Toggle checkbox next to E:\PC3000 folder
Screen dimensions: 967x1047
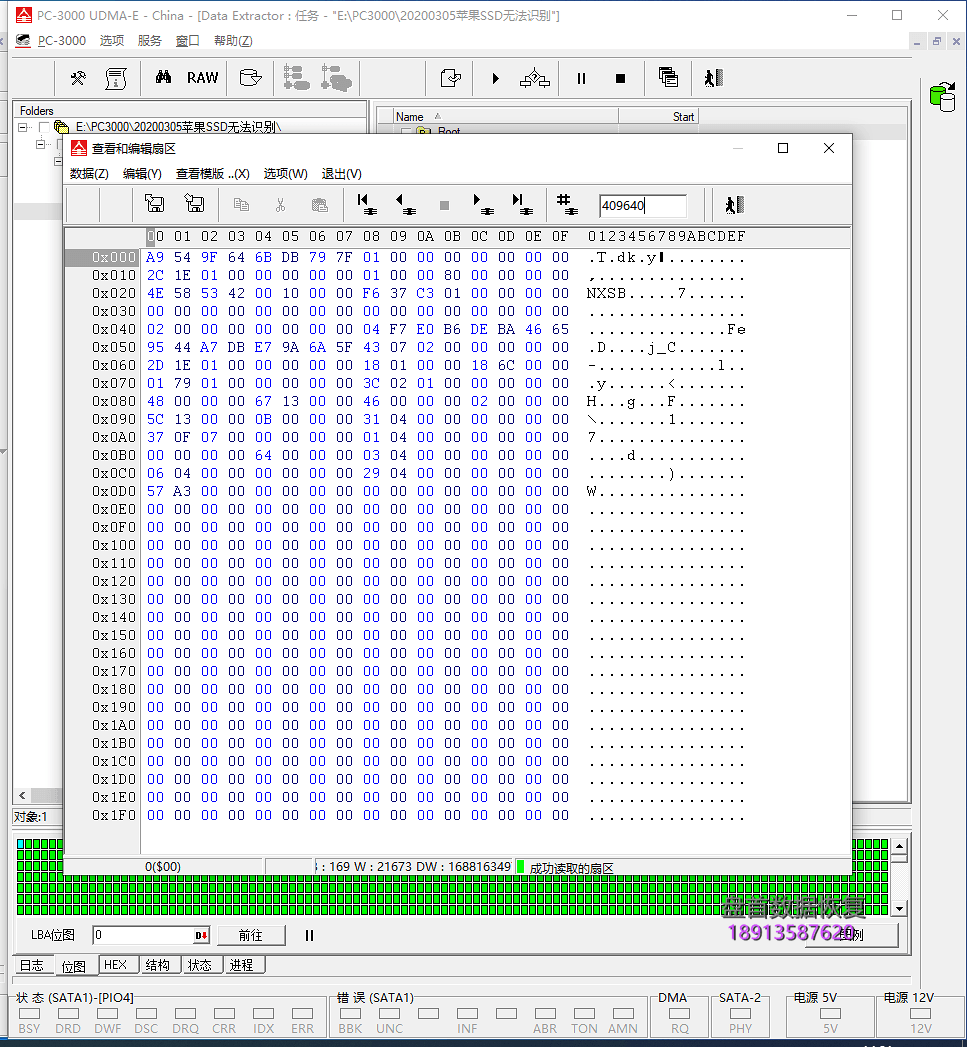pyautogui.click(x=44, y=127)
